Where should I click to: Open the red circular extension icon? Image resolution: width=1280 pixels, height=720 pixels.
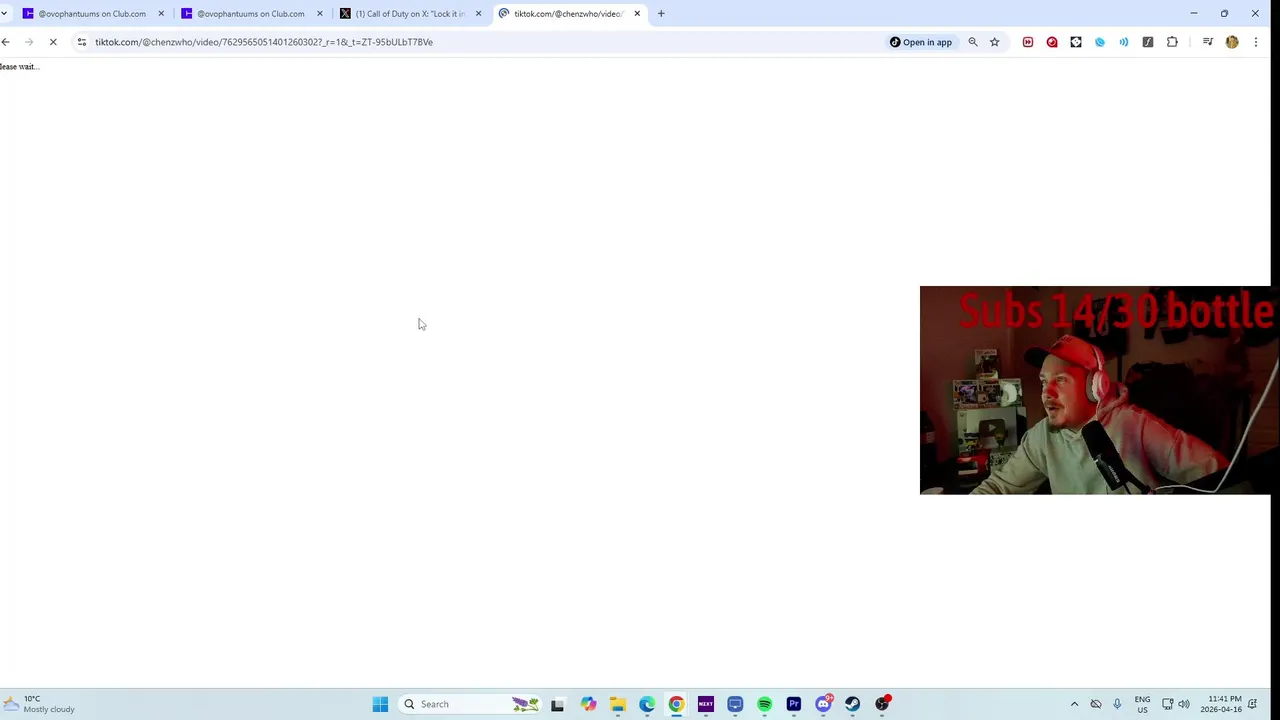1052,42
